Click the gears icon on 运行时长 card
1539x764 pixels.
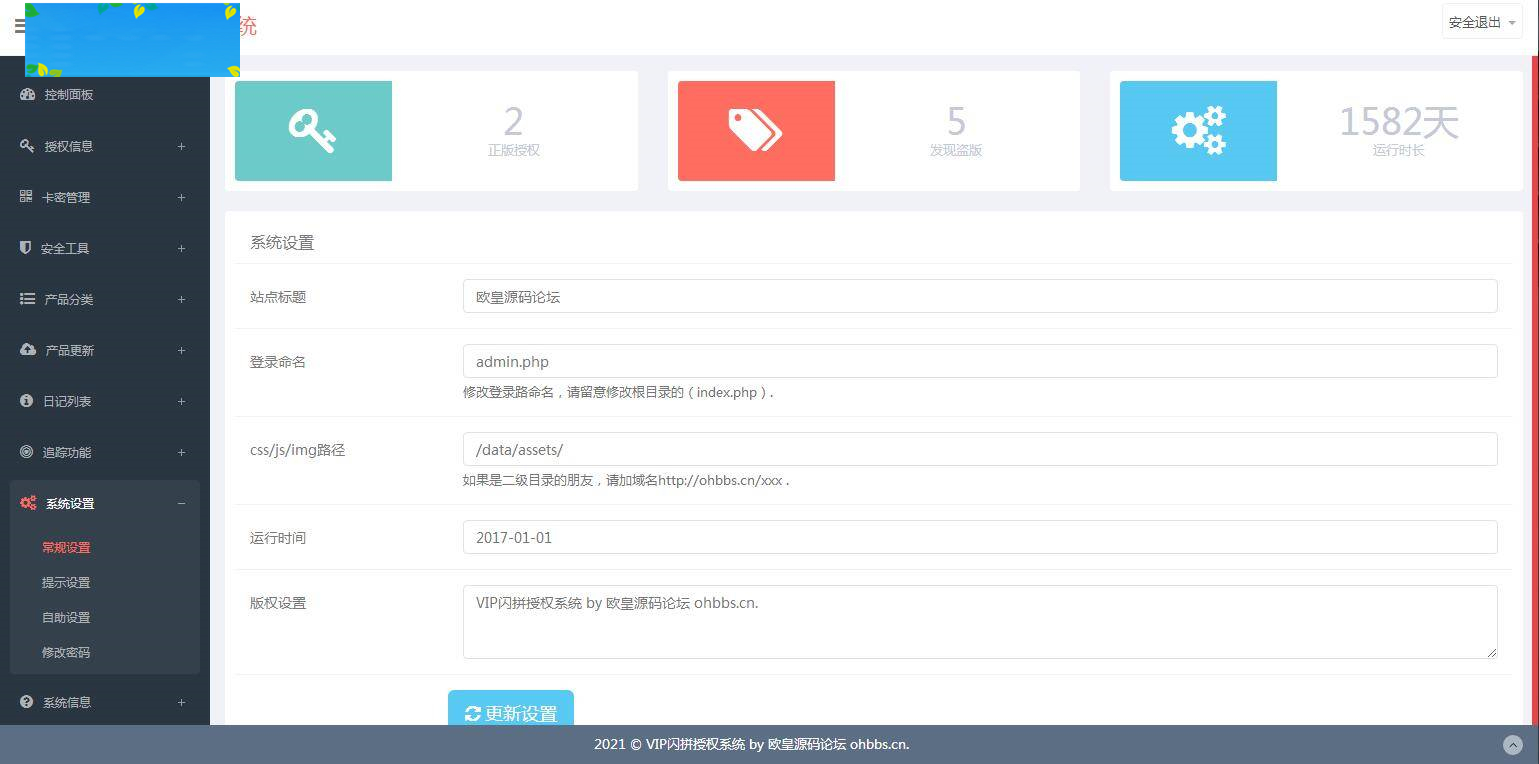[x=1198, y=130]
